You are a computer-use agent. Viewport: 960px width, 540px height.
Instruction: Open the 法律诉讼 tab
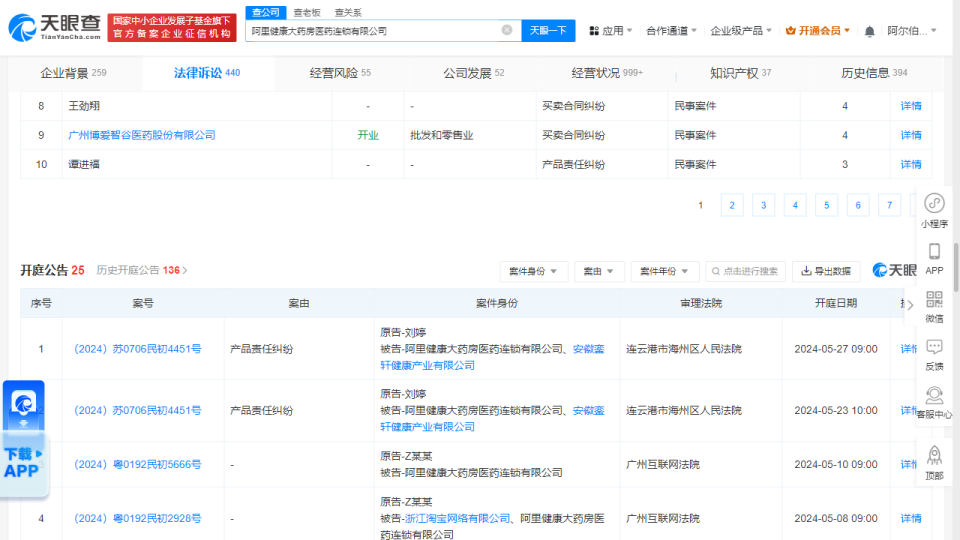point(207,73)
